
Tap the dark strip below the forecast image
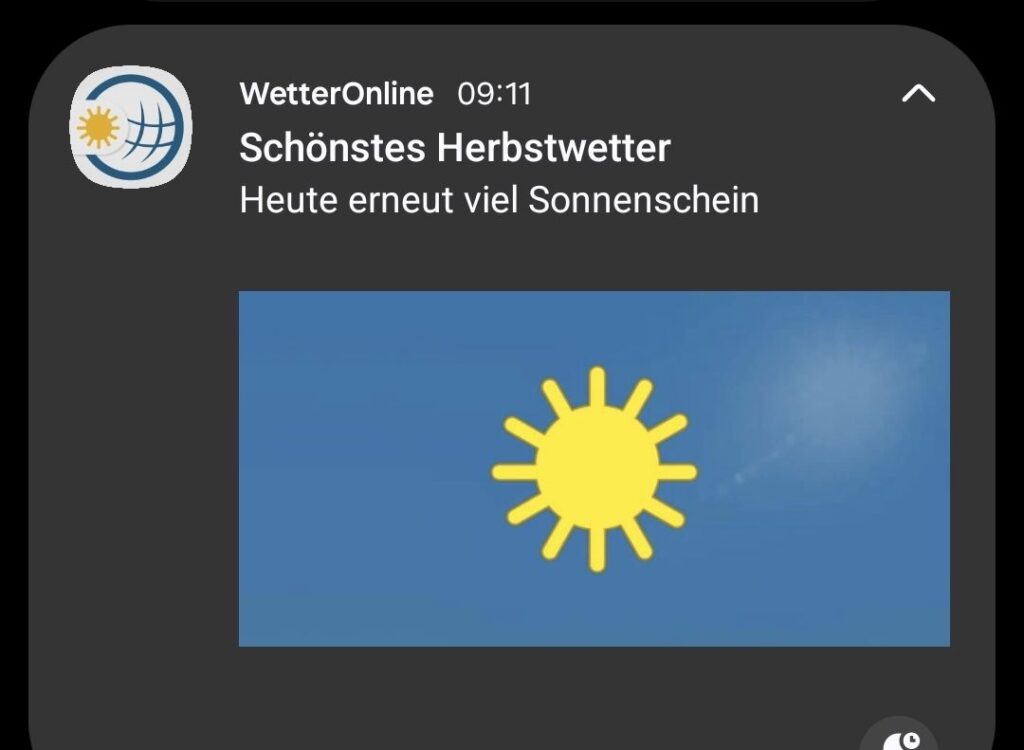pos(594,679)
